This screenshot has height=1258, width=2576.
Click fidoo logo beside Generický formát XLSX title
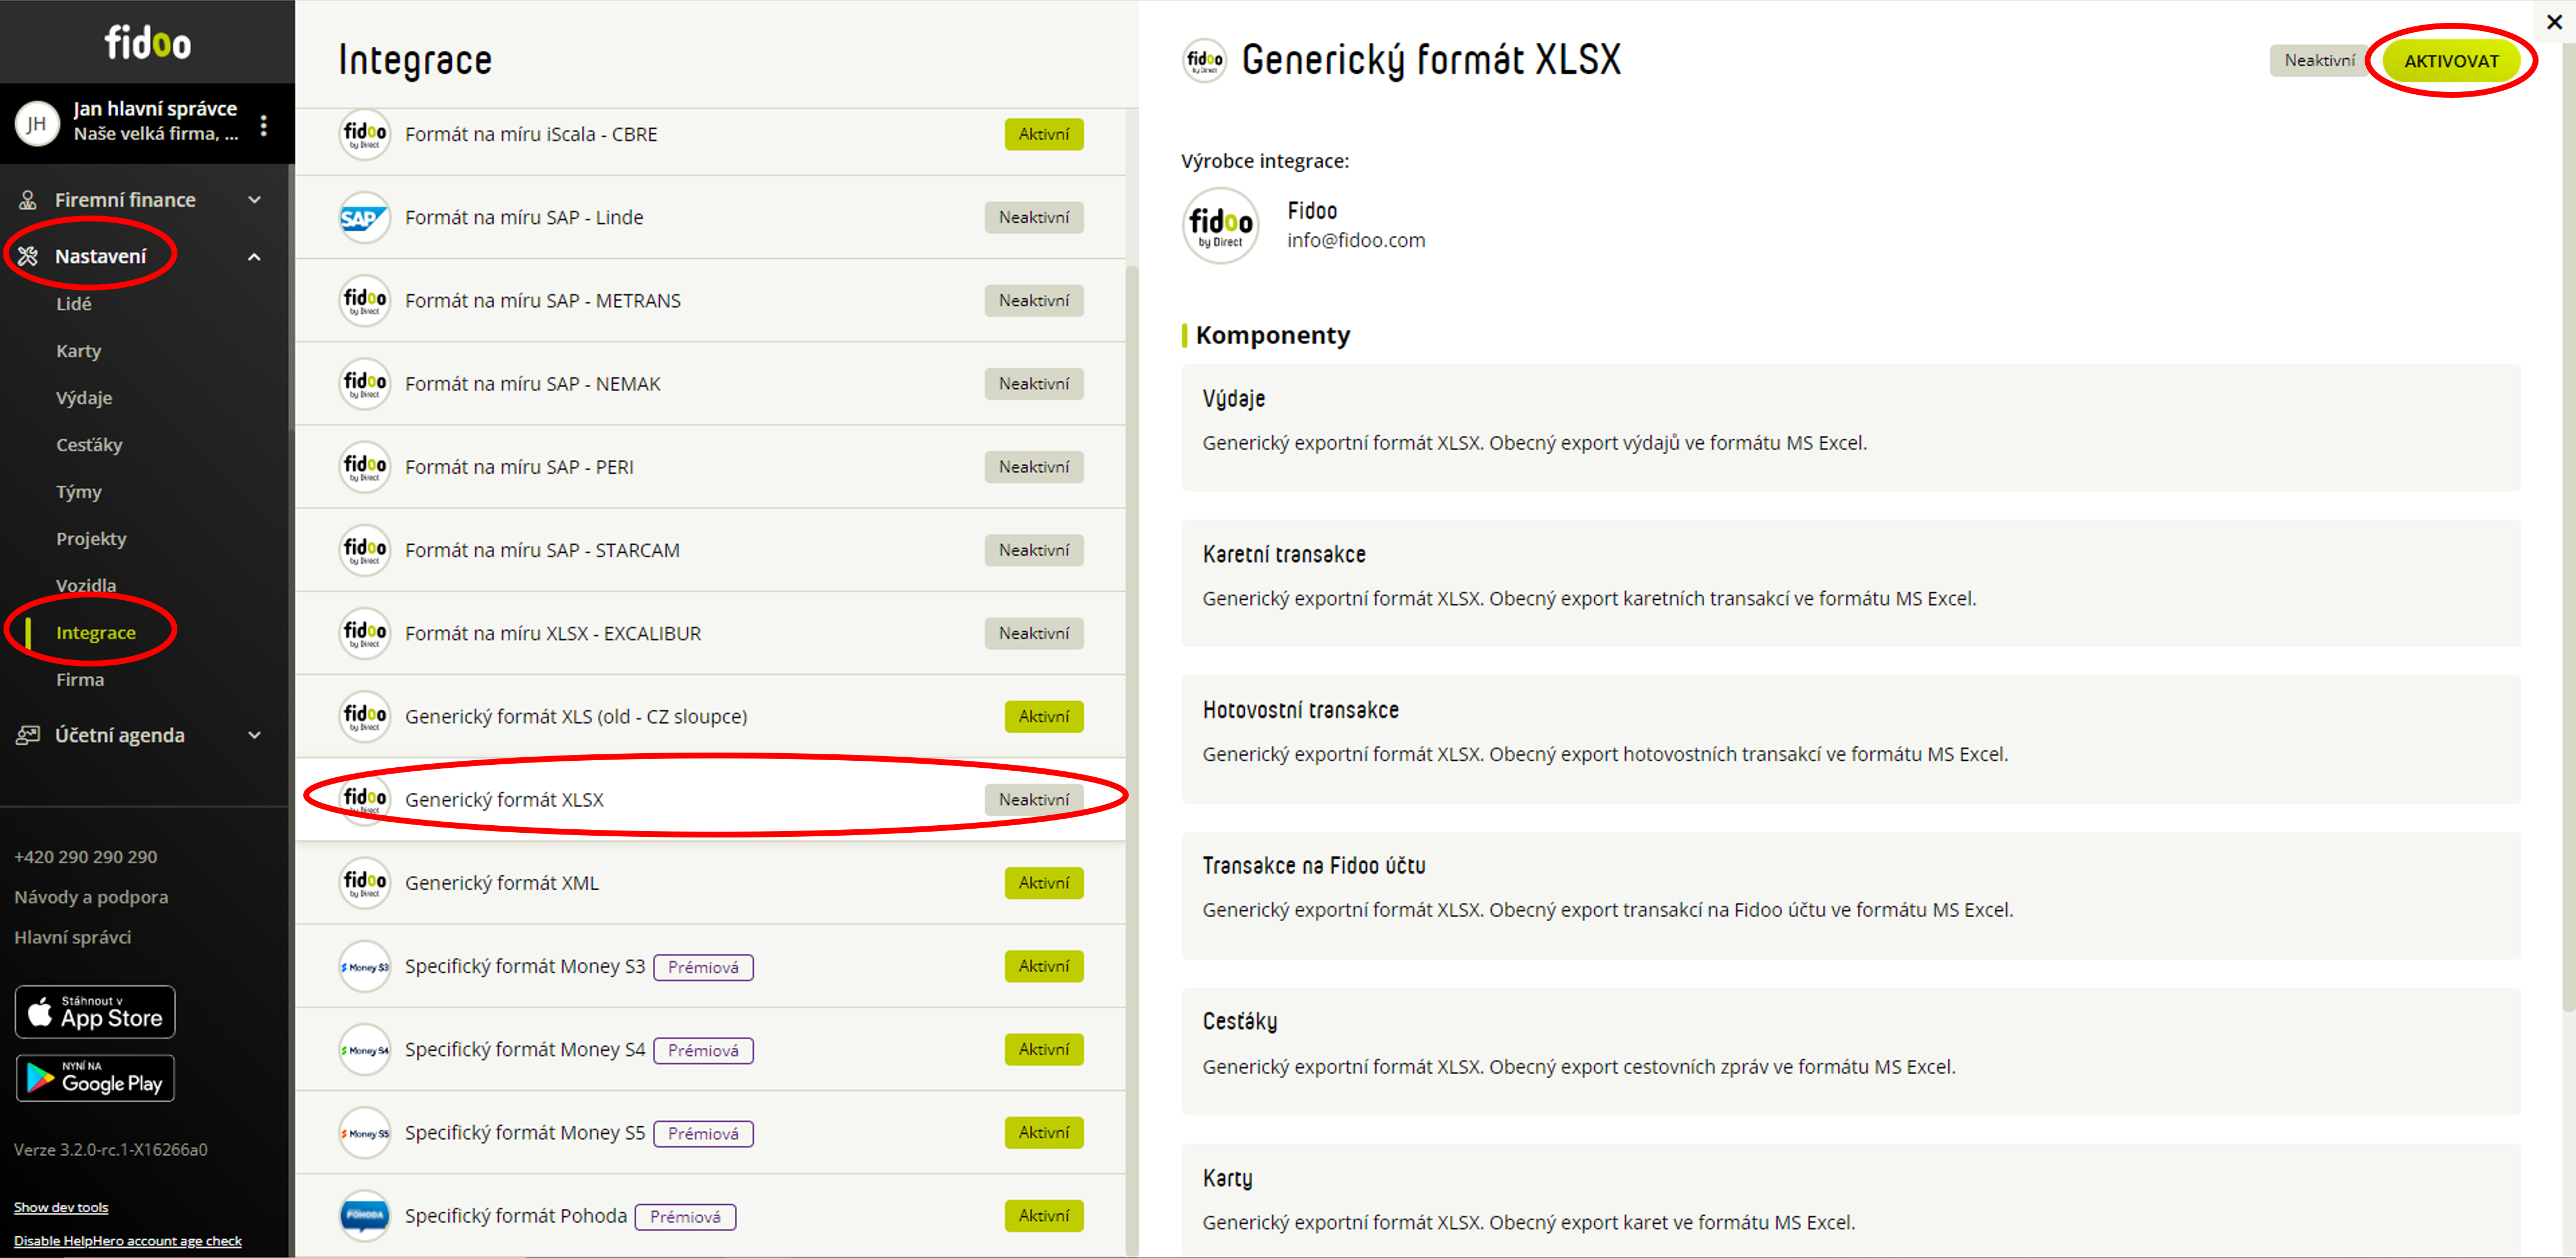point(1204,61)
